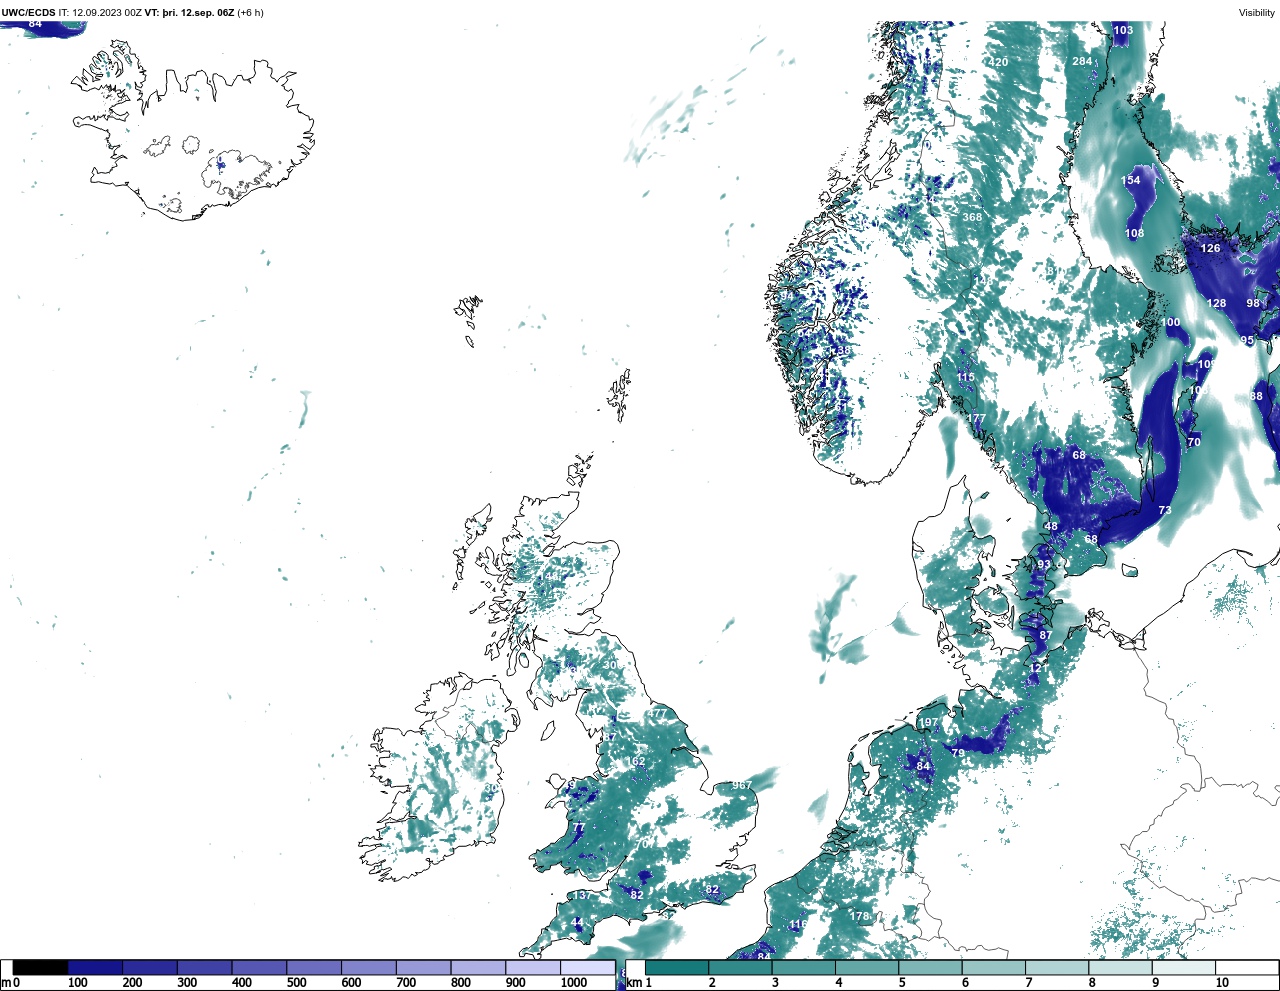The image size is (1280, 991).
Task: Click the palest legend swatch above 1000 m
Action: tap(587, 968)
